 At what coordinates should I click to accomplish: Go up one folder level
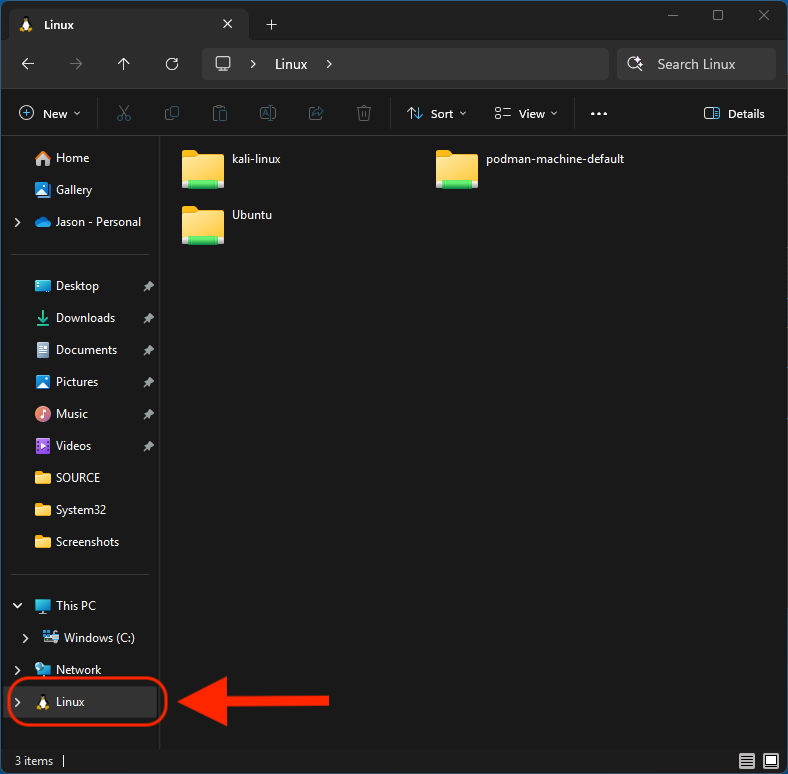(x=124, y=64)
